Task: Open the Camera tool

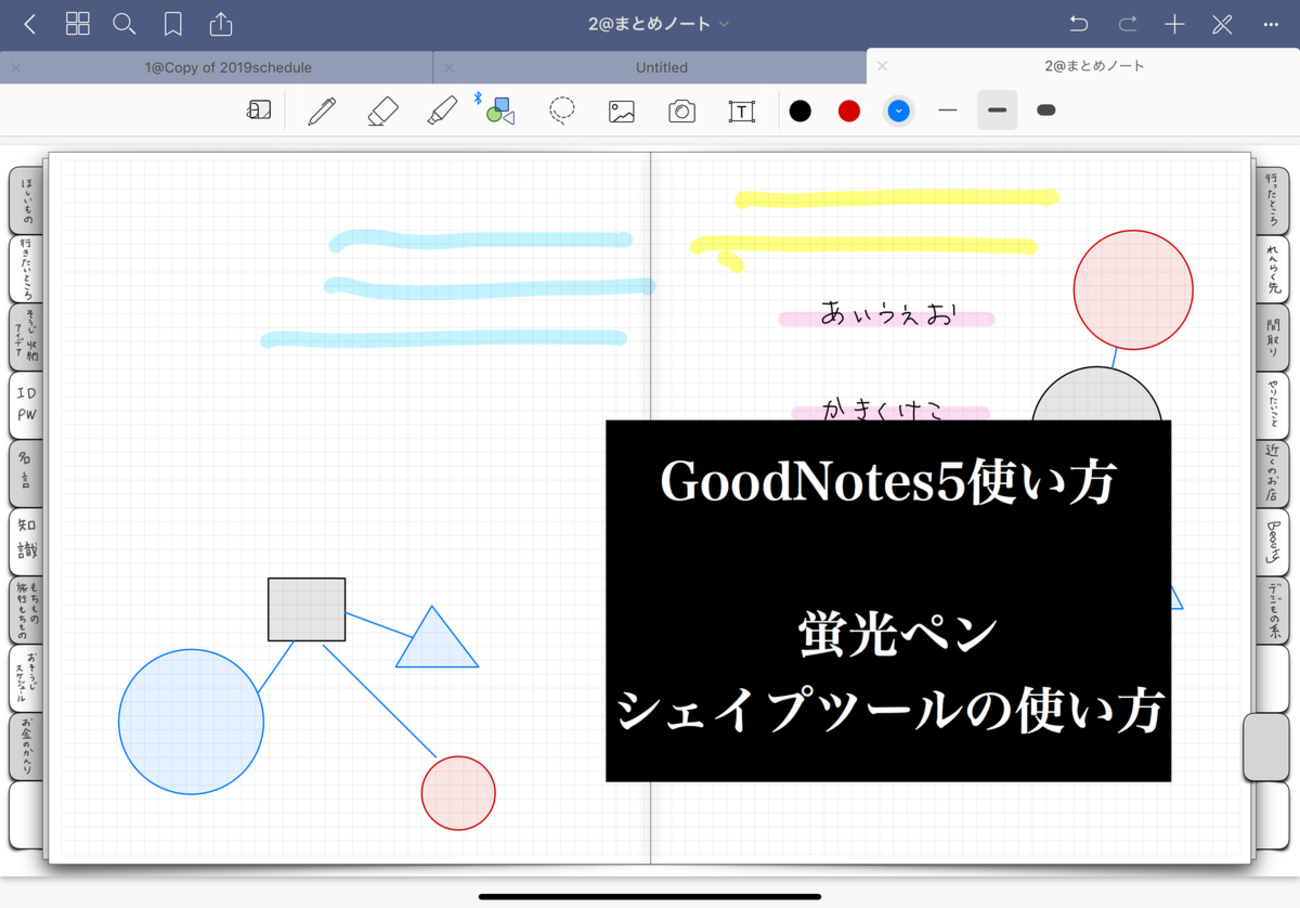Action: (x=682, y=110)
